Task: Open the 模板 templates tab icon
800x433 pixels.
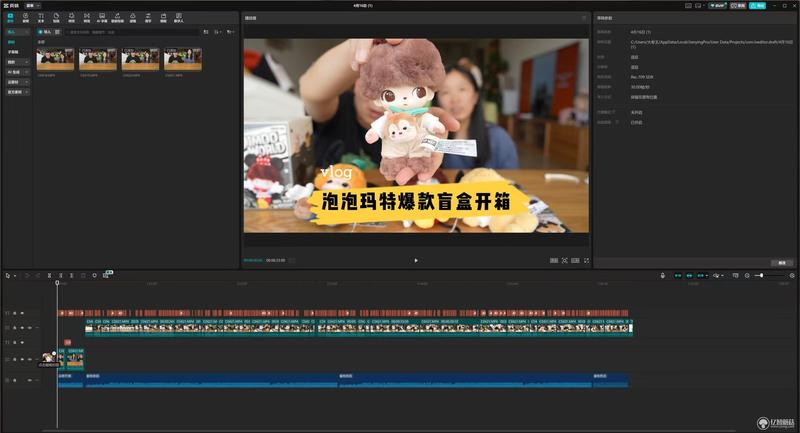Action: click(x=163, y=16)
